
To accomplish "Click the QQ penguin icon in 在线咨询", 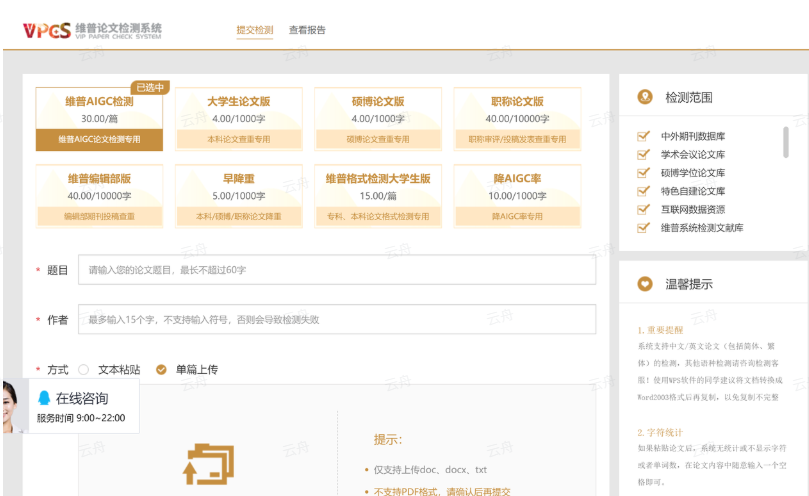I will pyautogui.click(x=44, y=398).
